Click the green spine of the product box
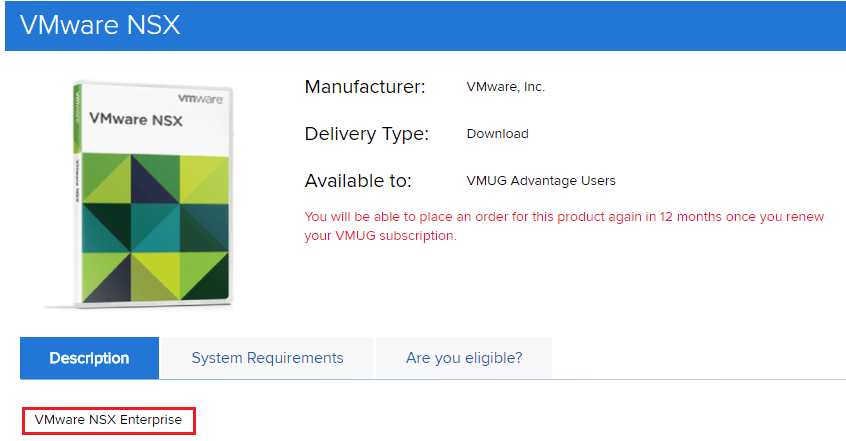Viewport: 846px width, 441px height. tap(77, 200)
